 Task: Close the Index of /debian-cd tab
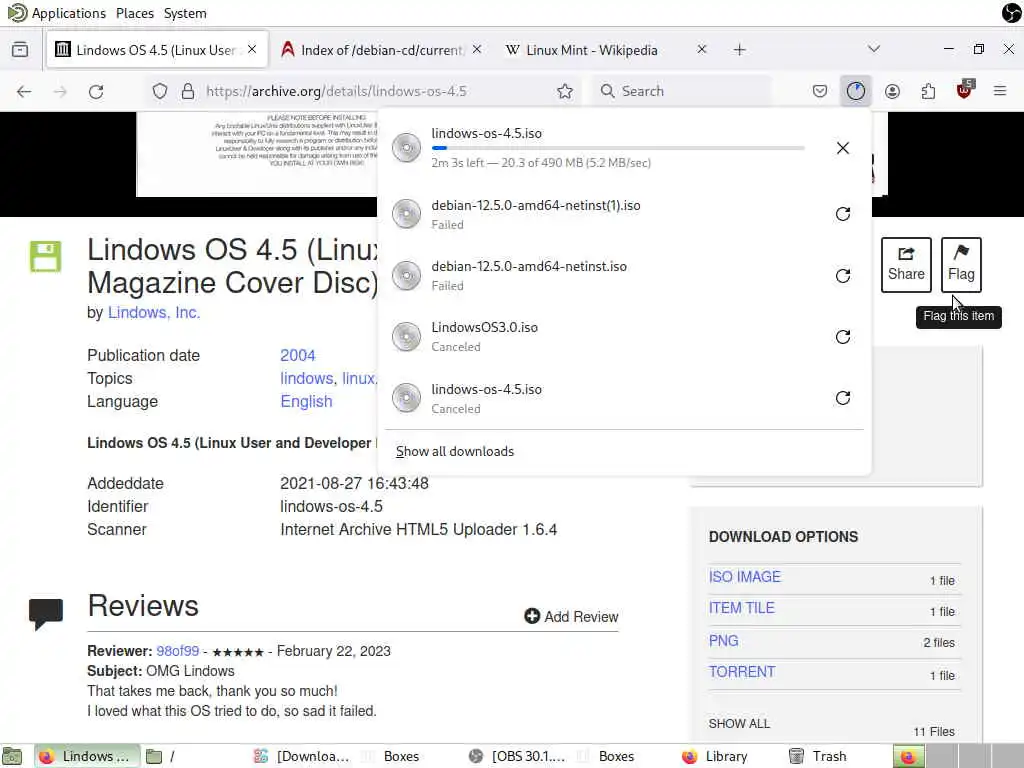click(x=477, y=50)
